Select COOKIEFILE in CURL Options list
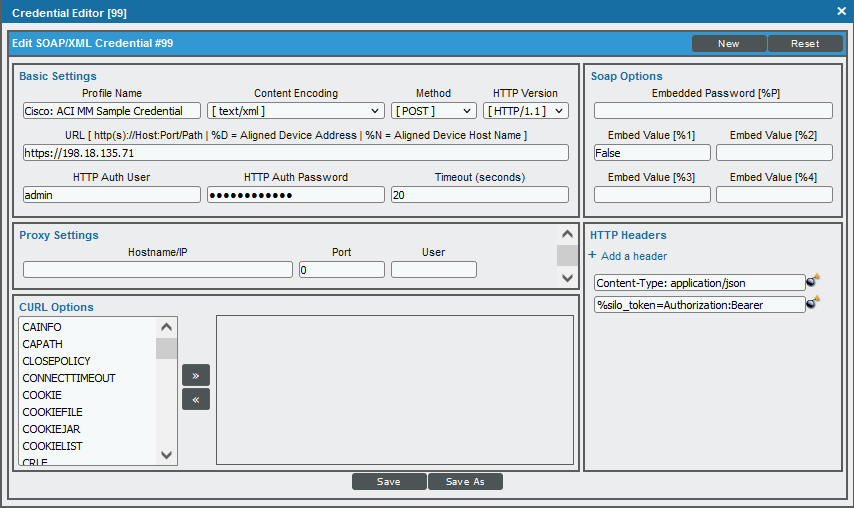854x508 pixels. pyautogui.click(x=87, y=412)
